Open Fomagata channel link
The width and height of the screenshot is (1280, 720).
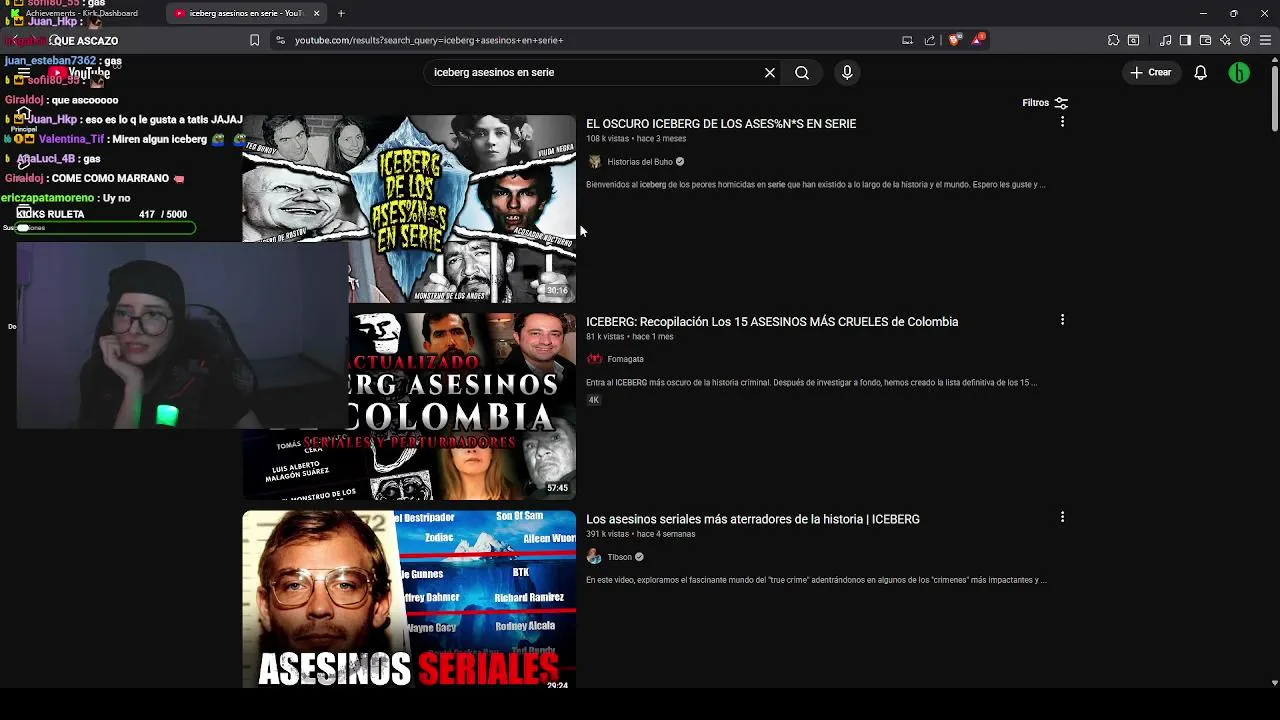click(x=626, y=359)
